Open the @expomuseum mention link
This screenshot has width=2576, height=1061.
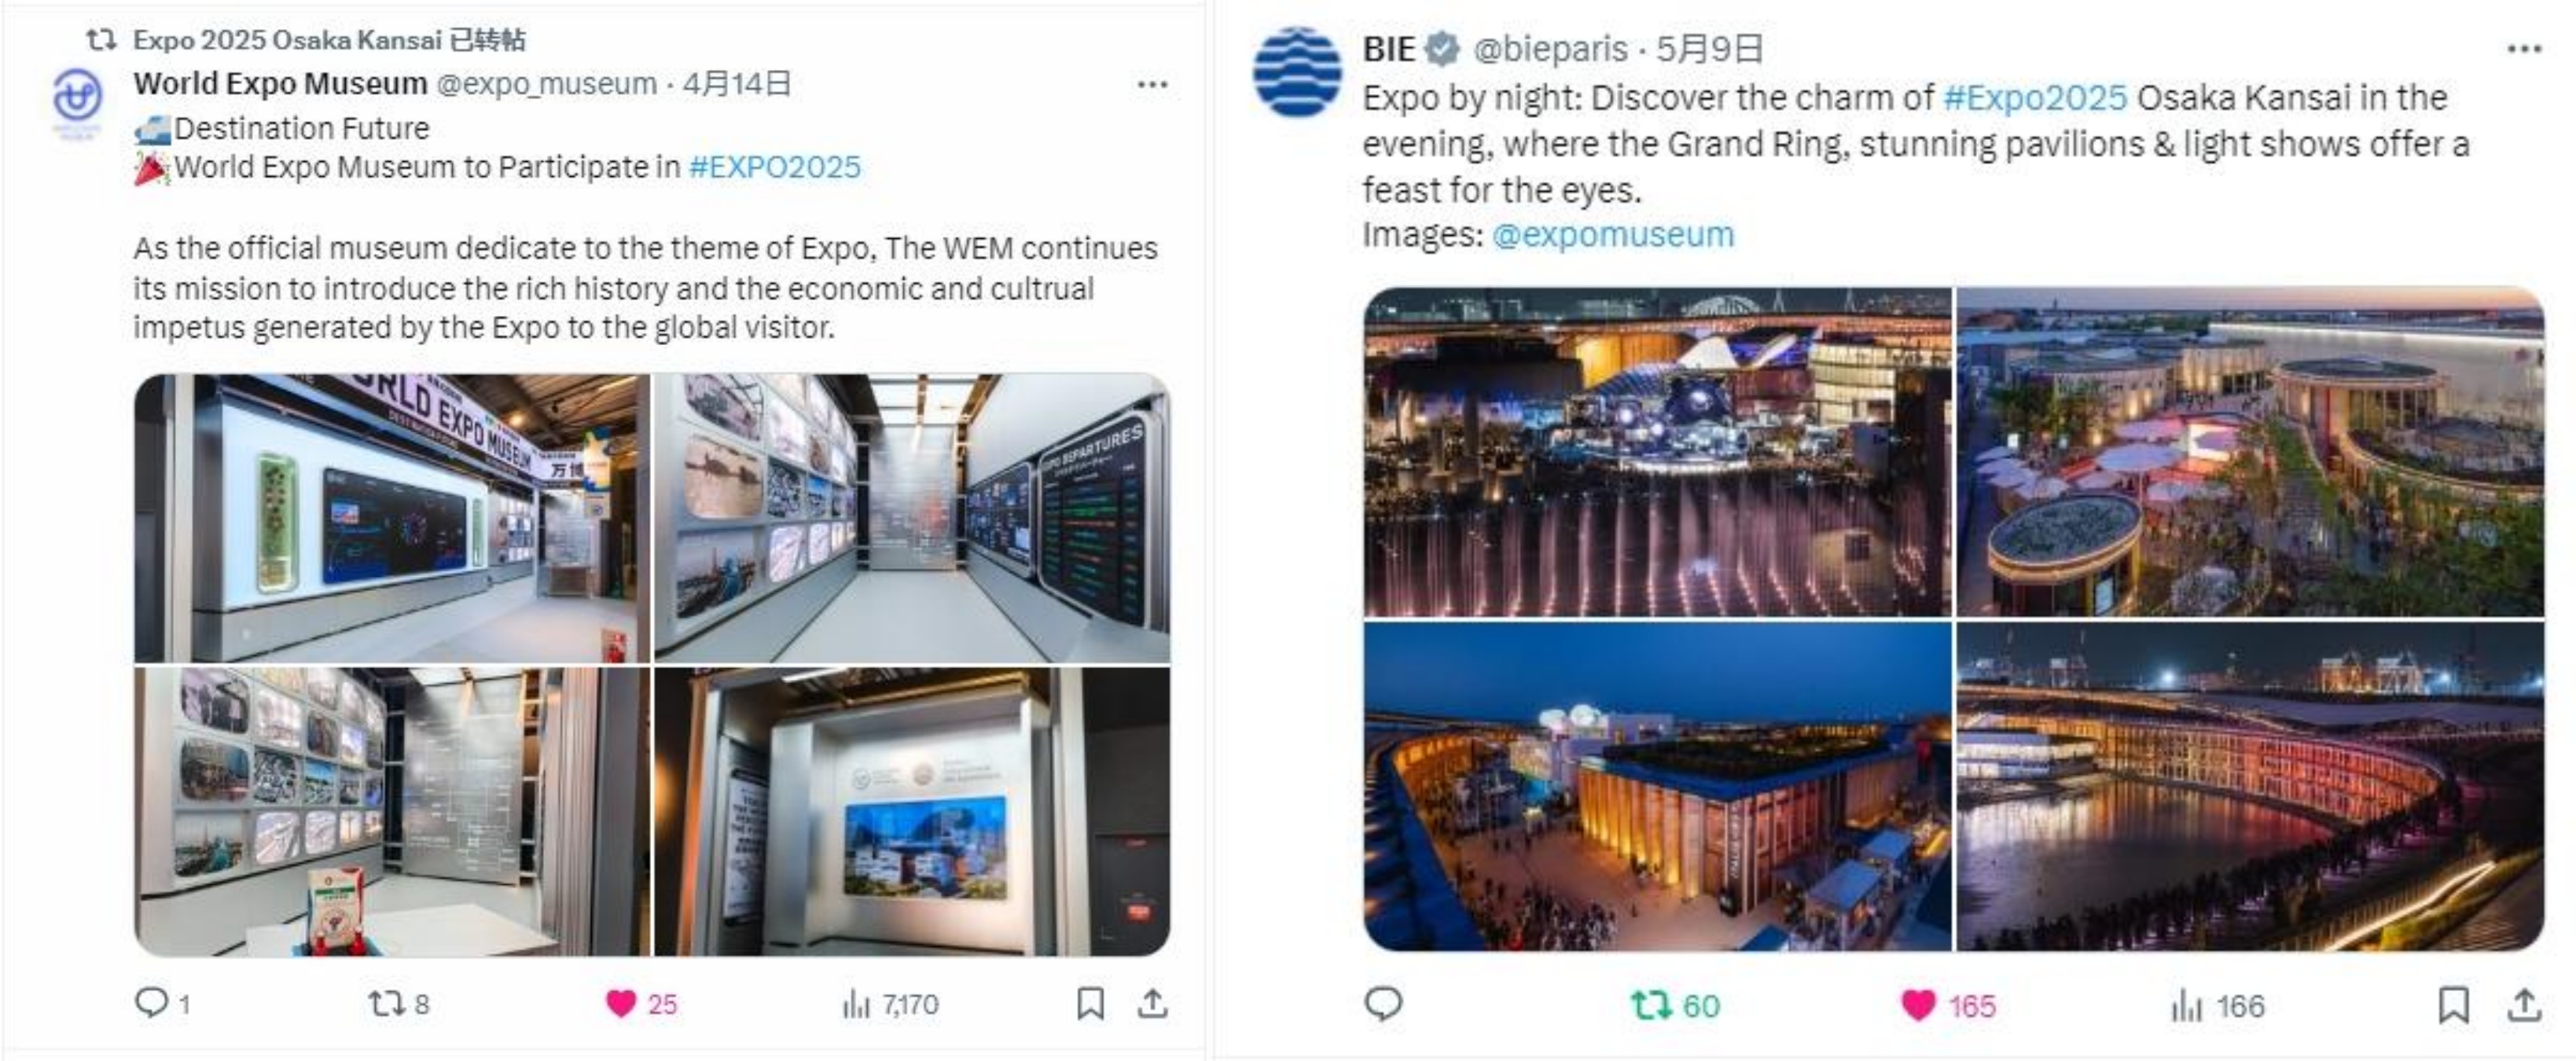tap(1613, 235)
